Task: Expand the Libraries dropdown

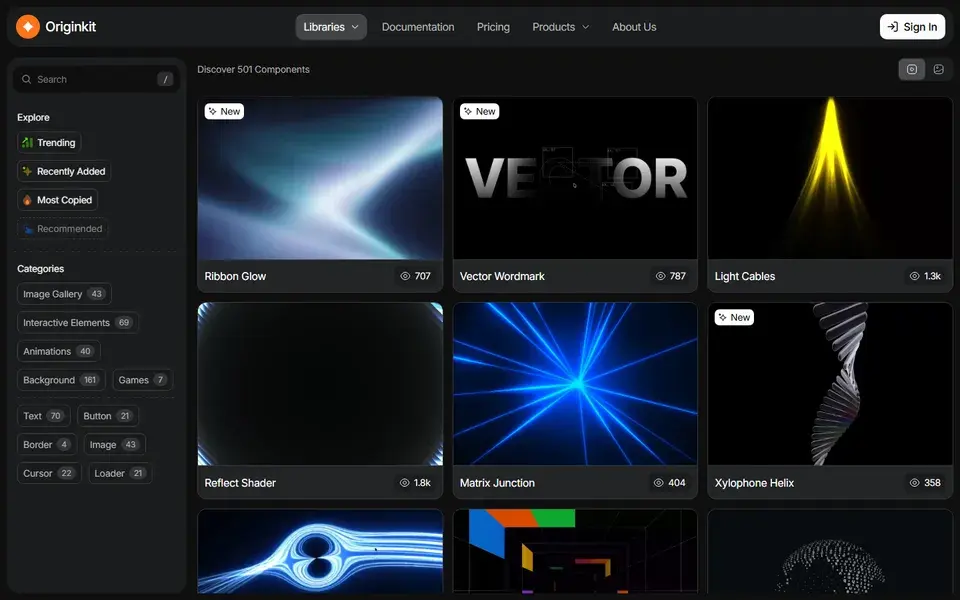Action: (331, 27)
